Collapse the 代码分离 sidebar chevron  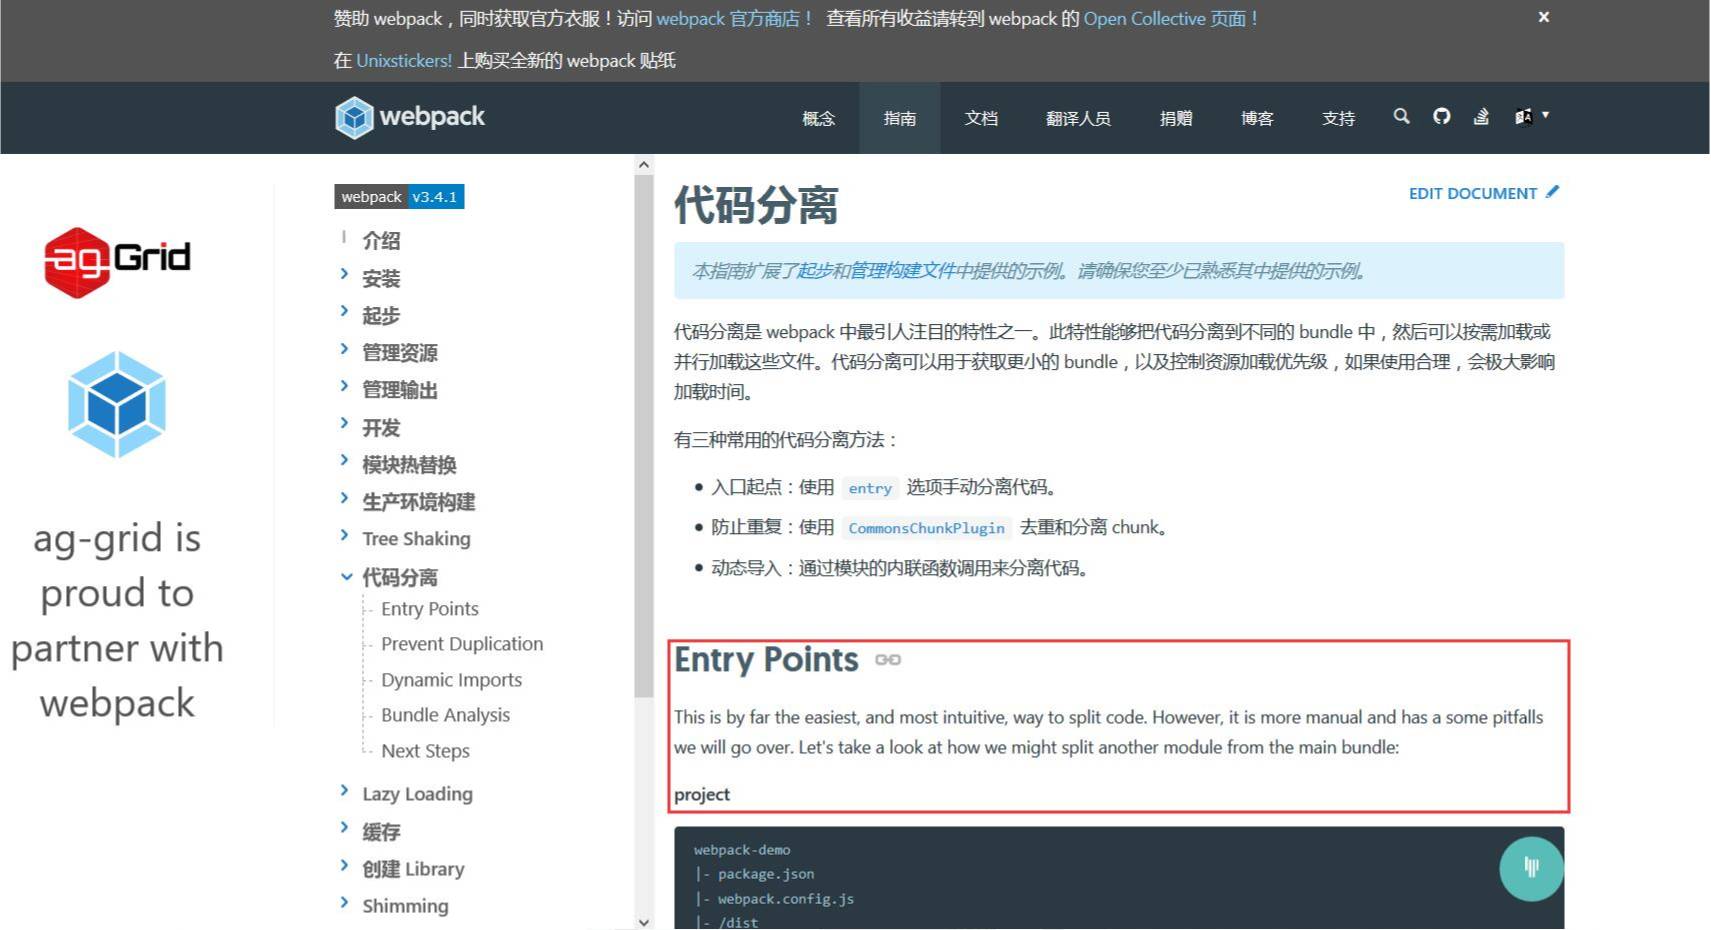(x=346, y=577)
